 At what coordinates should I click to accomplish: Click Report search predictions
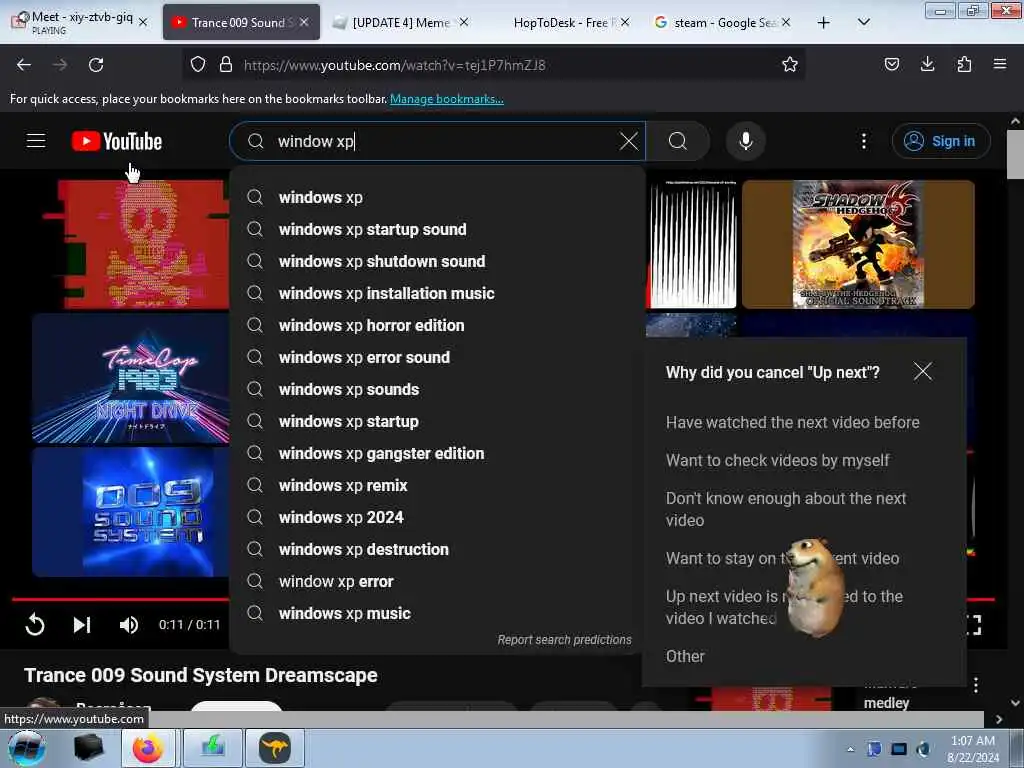[x=564, y=640]
